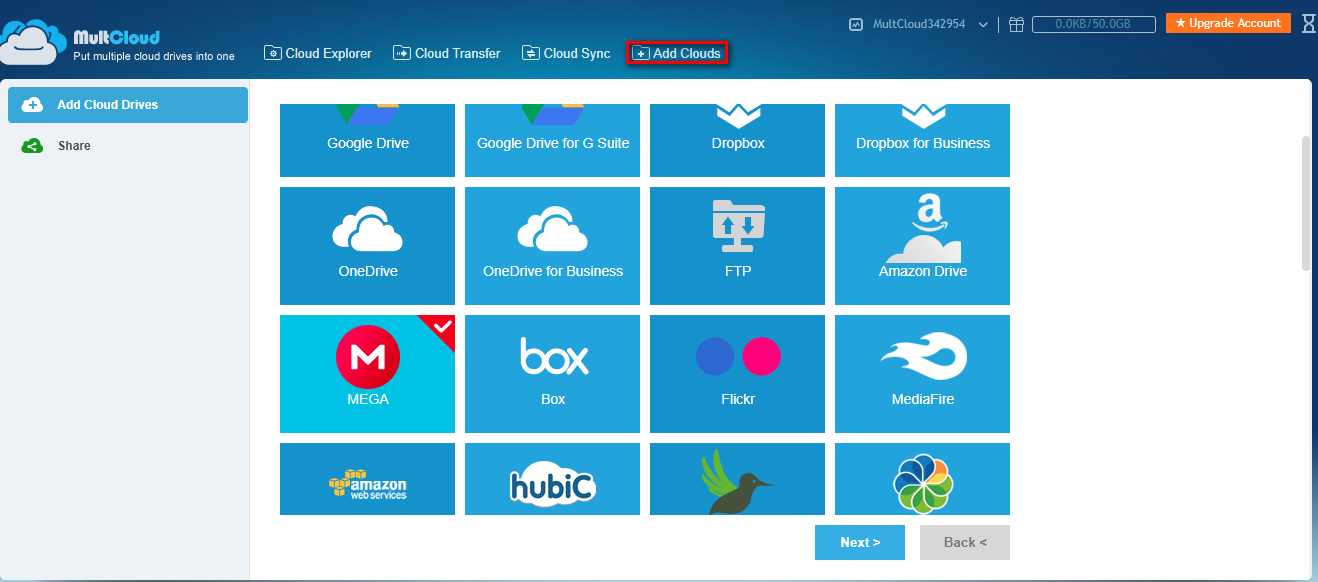Click the gift box icon

(x=1016, y=24)
